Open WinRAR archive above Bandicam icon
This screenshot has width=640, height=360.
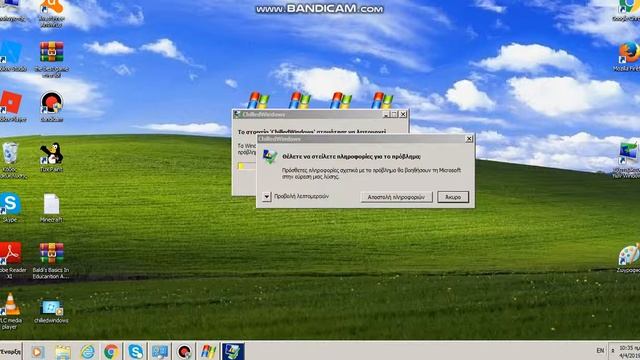[51, 59]
